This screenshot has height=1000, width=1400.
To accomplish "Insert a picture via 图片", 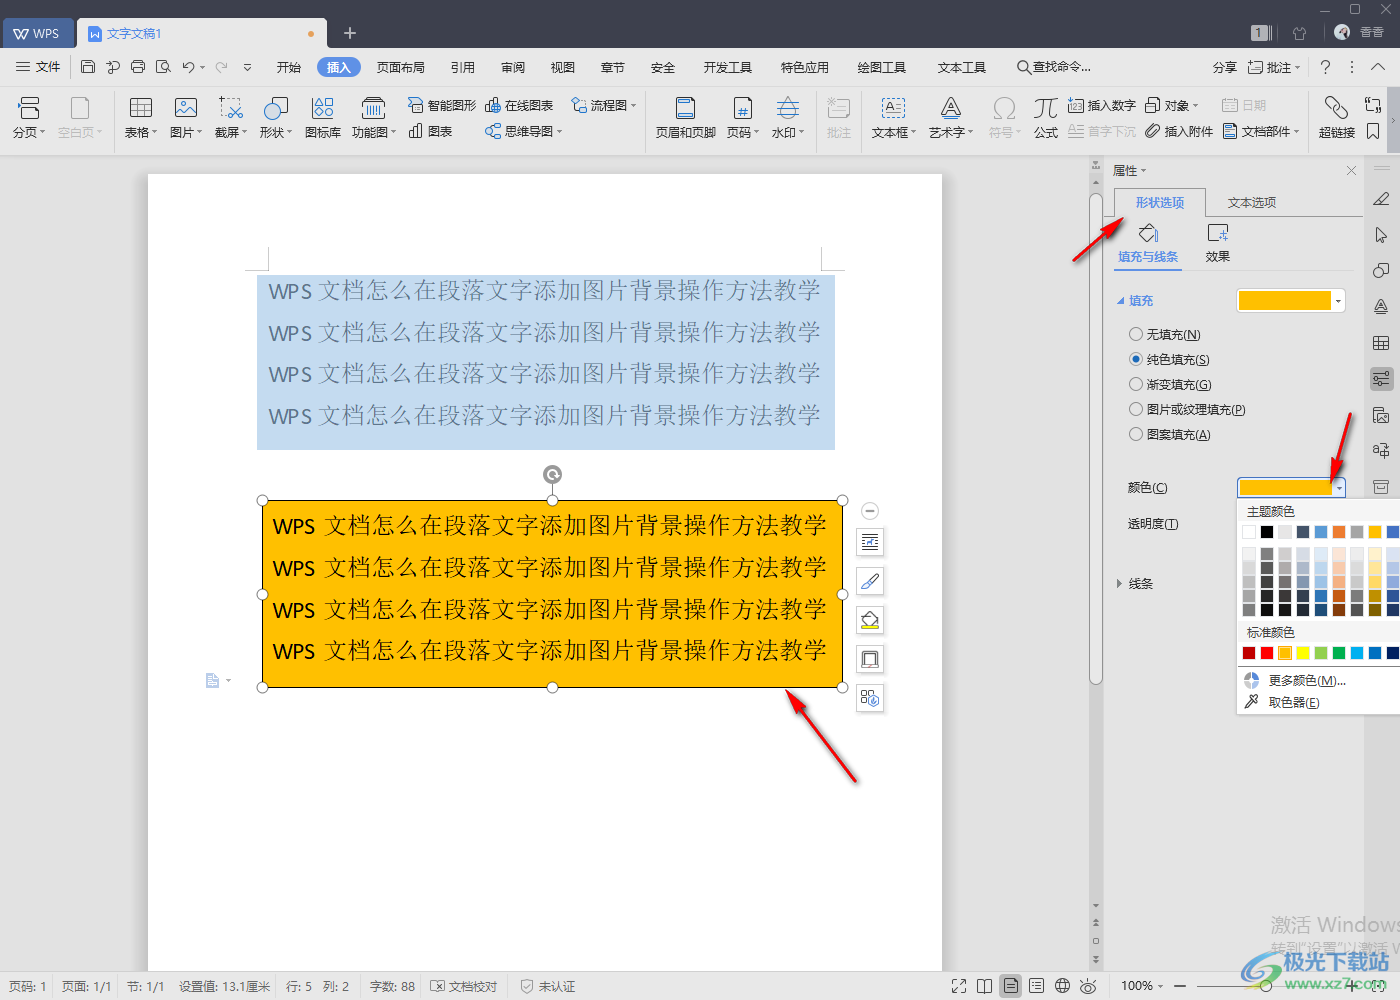I will point(185,117).
